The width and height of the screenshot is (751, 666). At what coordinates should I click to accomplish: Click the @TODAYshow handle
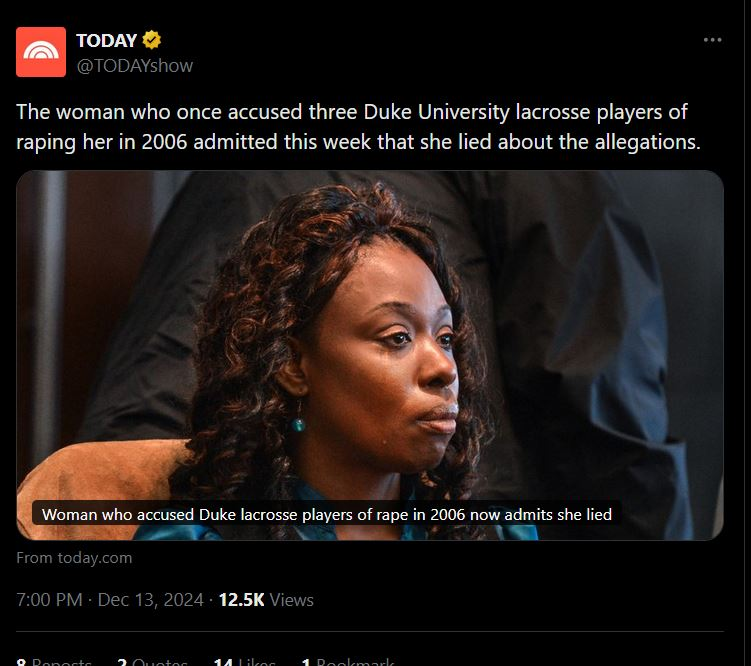[134, 65]
